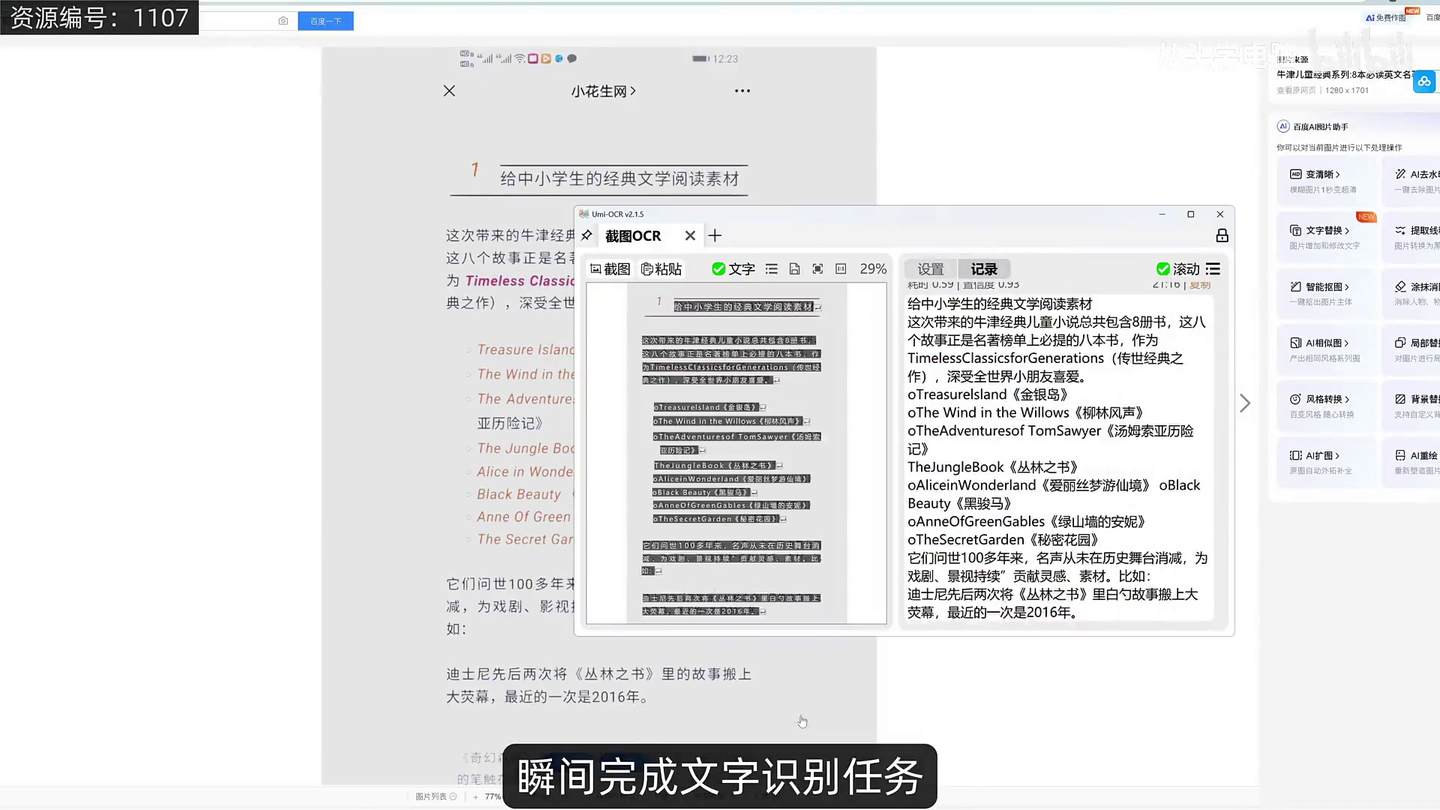
Task: Click the 粘贴 paste button in Umi-OCR
Action: [661, 269]
